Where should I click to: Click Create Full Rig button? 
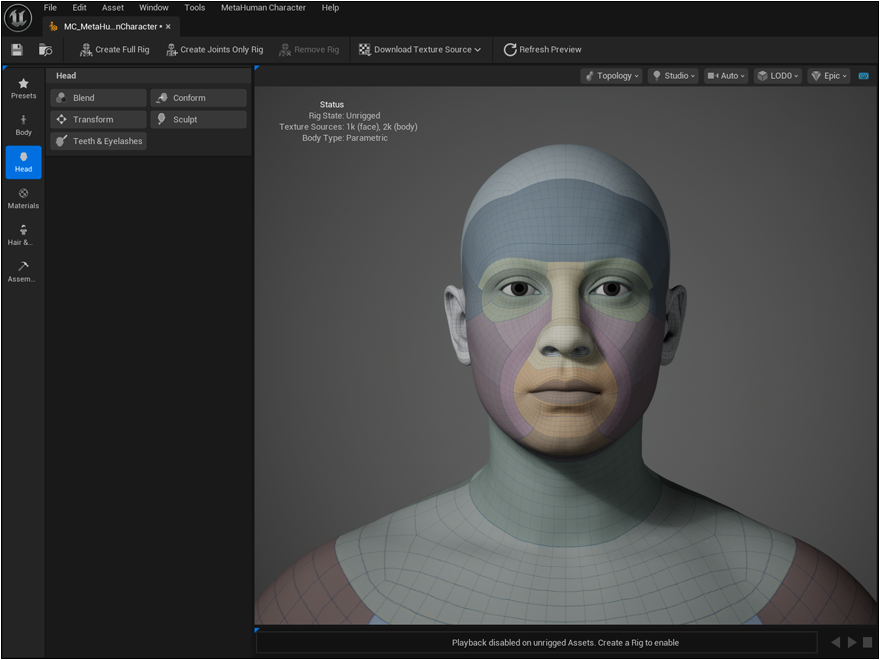(114, 50)
